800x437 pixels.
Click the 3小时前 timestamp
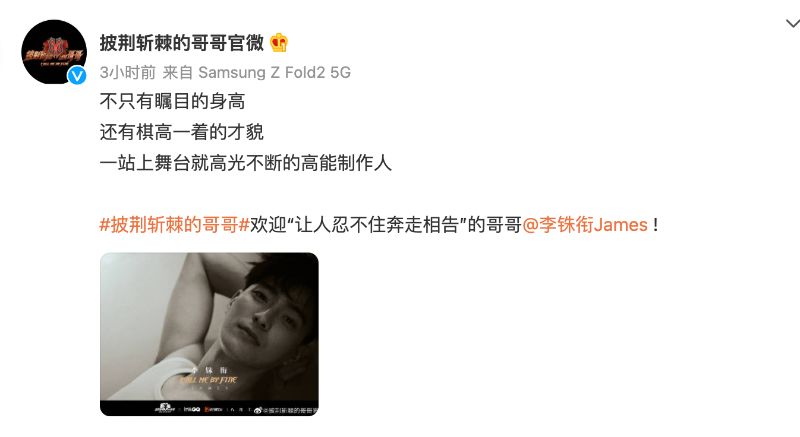(128, 72)
